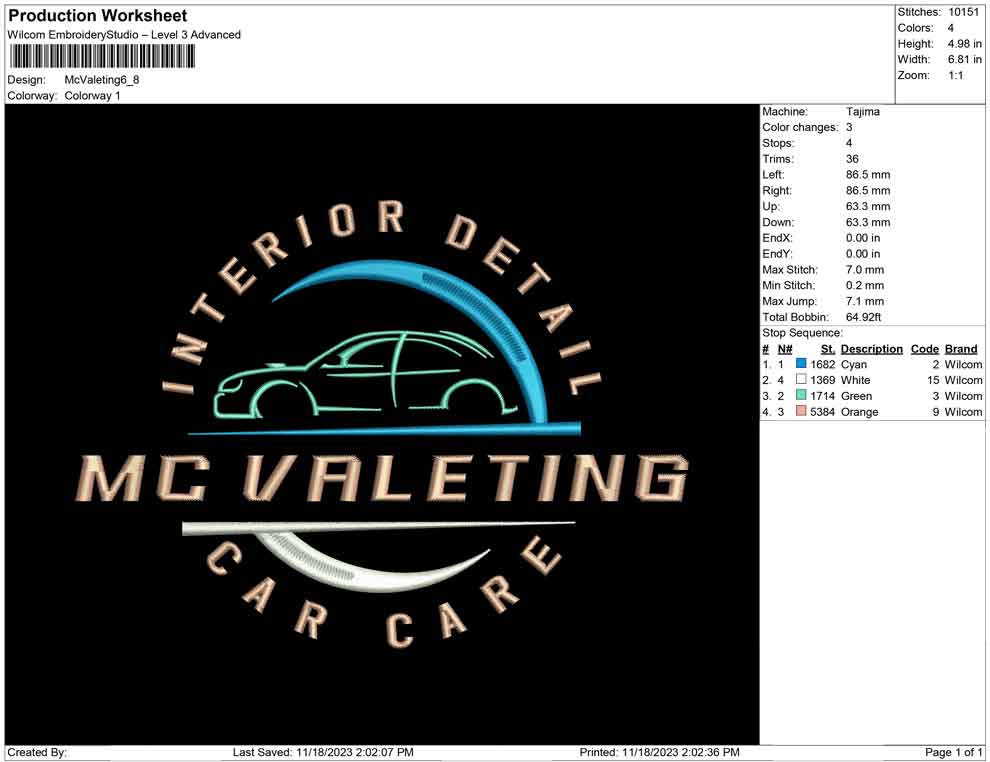Viewport: 990px width, 762px height.
Task: Click the 'Colorway 1' value
Action: (x=92, y=96)
